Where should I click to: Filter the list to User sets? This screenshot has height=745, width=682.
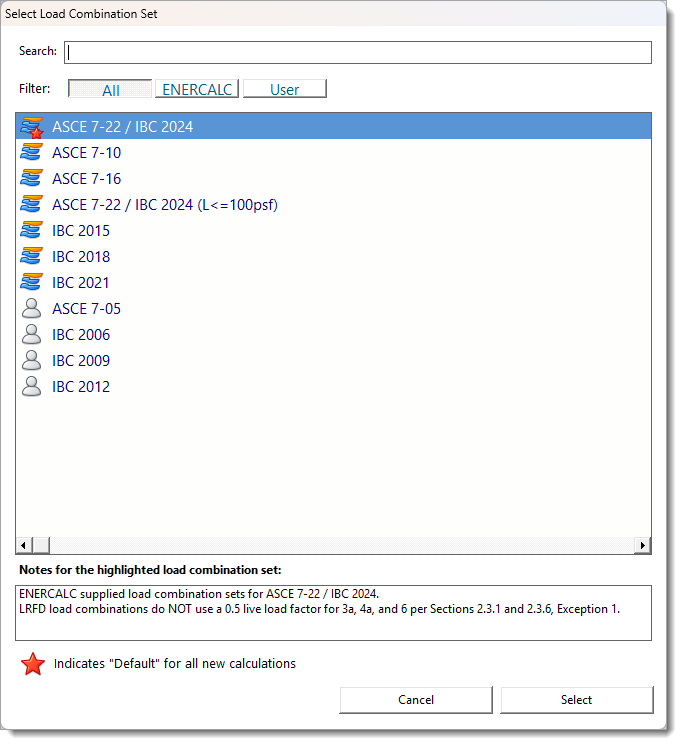(x=285, y=89)
